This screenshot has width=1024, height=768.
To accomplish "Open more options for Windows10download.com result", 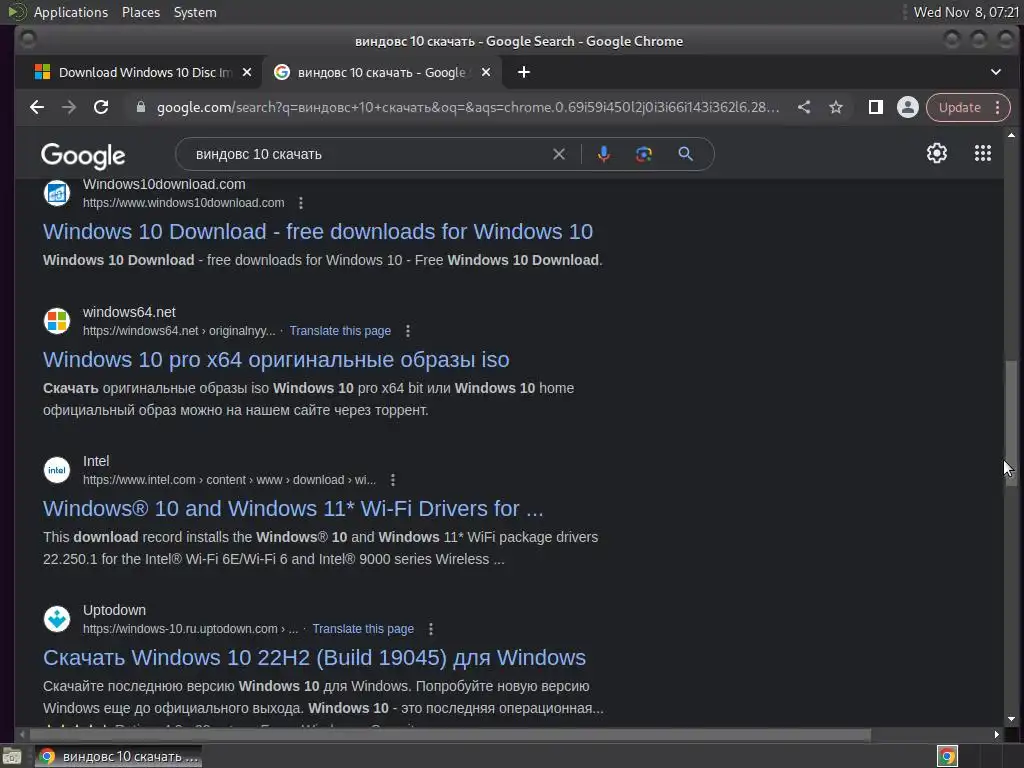I will point(301,203).
